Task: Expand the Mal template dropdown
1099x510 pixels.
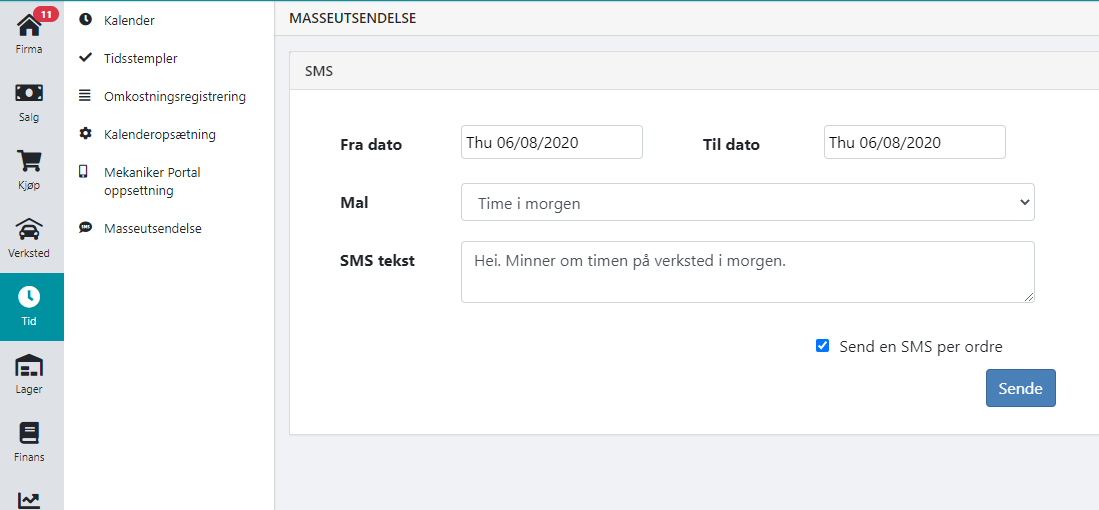Action: 747,202
